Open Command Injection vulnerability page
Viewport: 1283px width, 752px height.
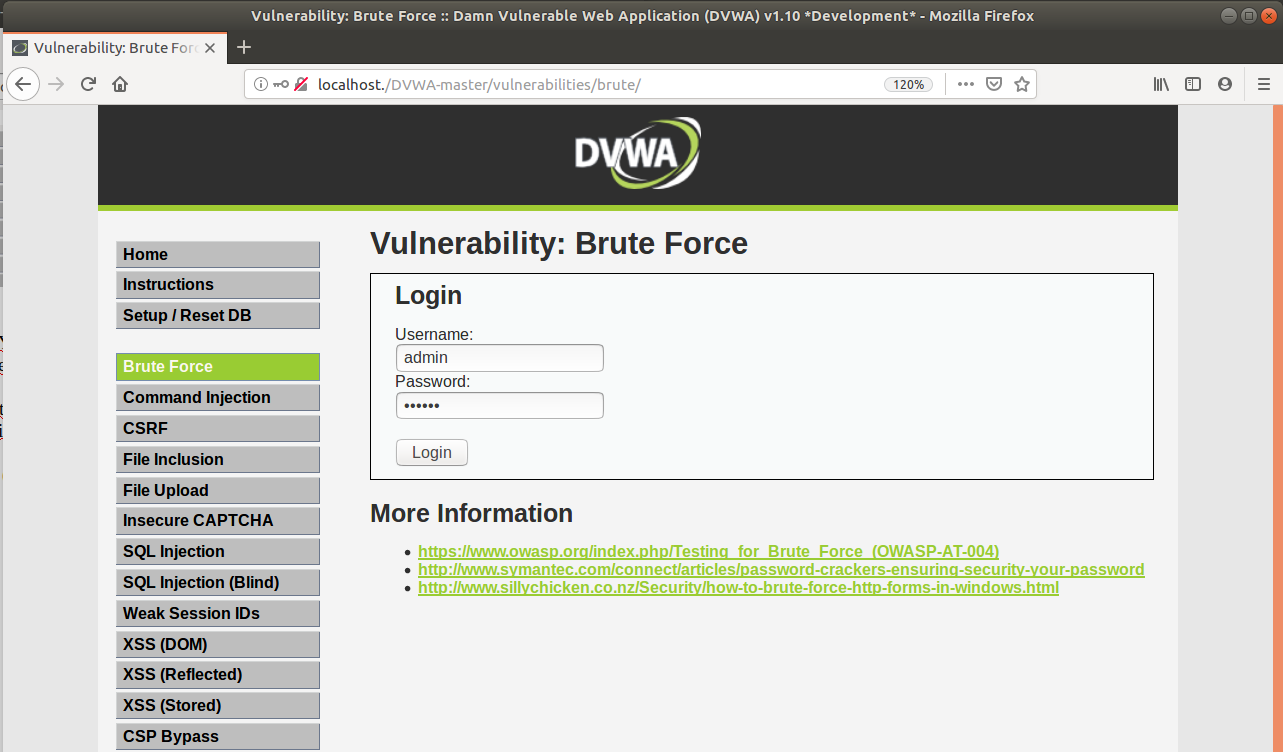coord(218,398)
